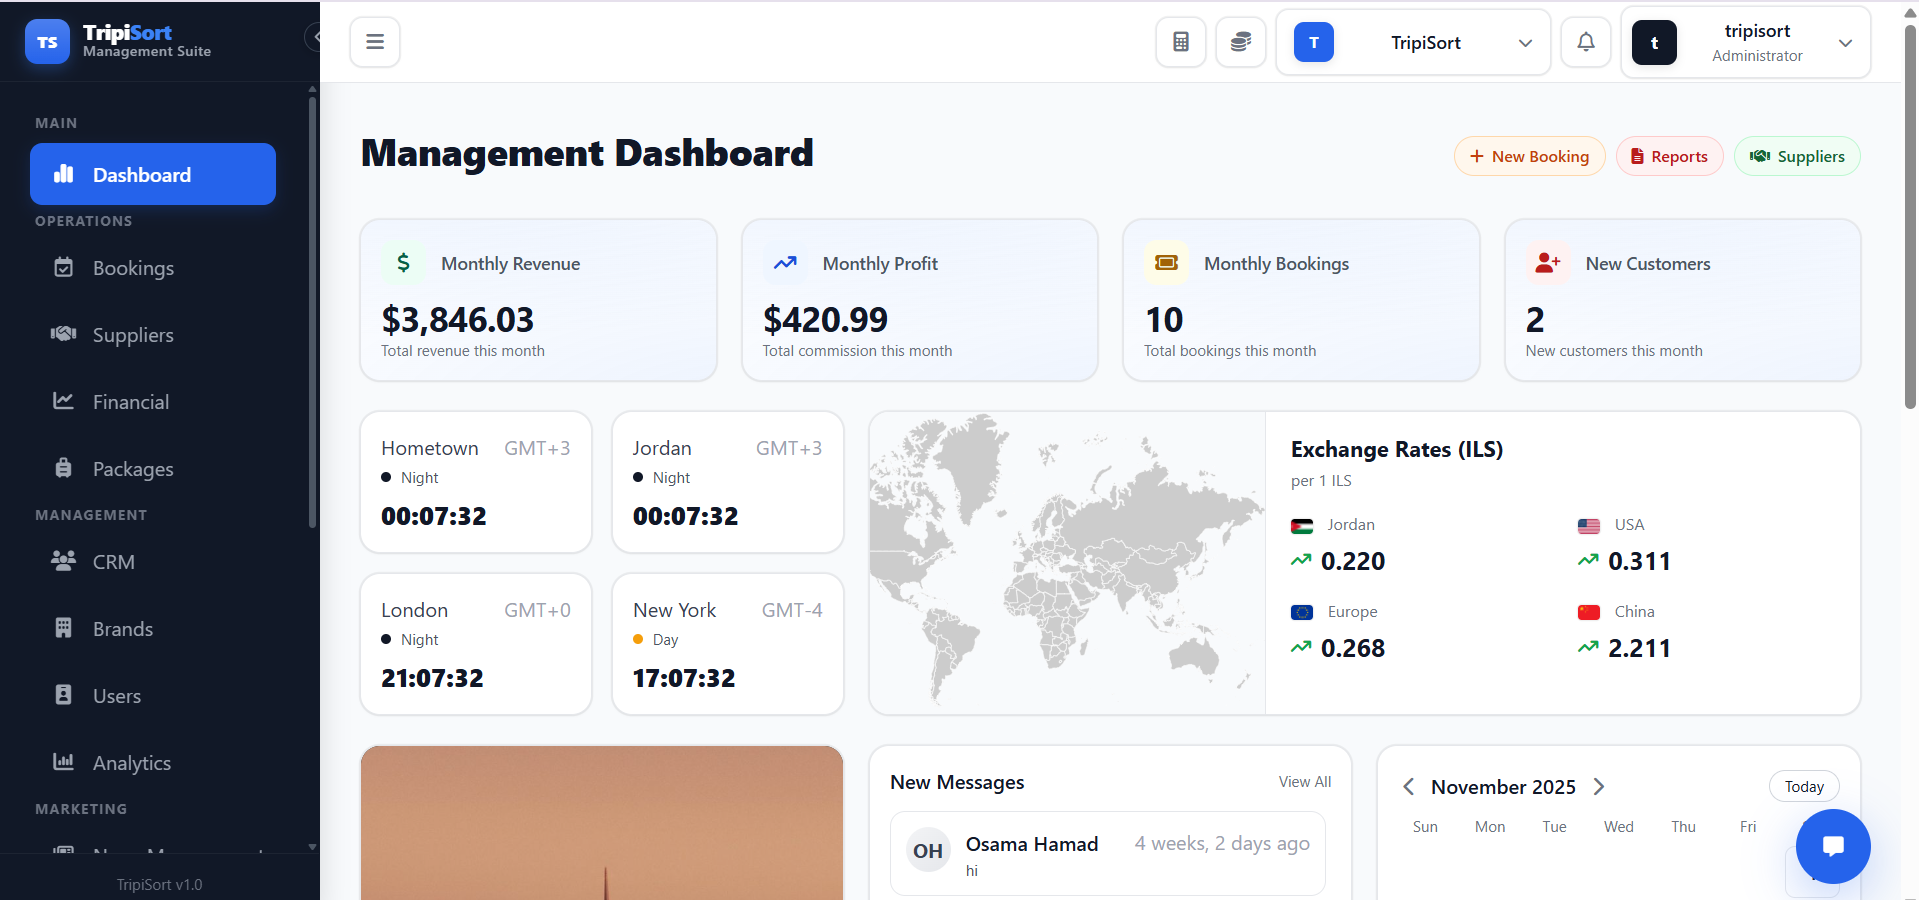Click the New Booking button

coord(1529,156)
